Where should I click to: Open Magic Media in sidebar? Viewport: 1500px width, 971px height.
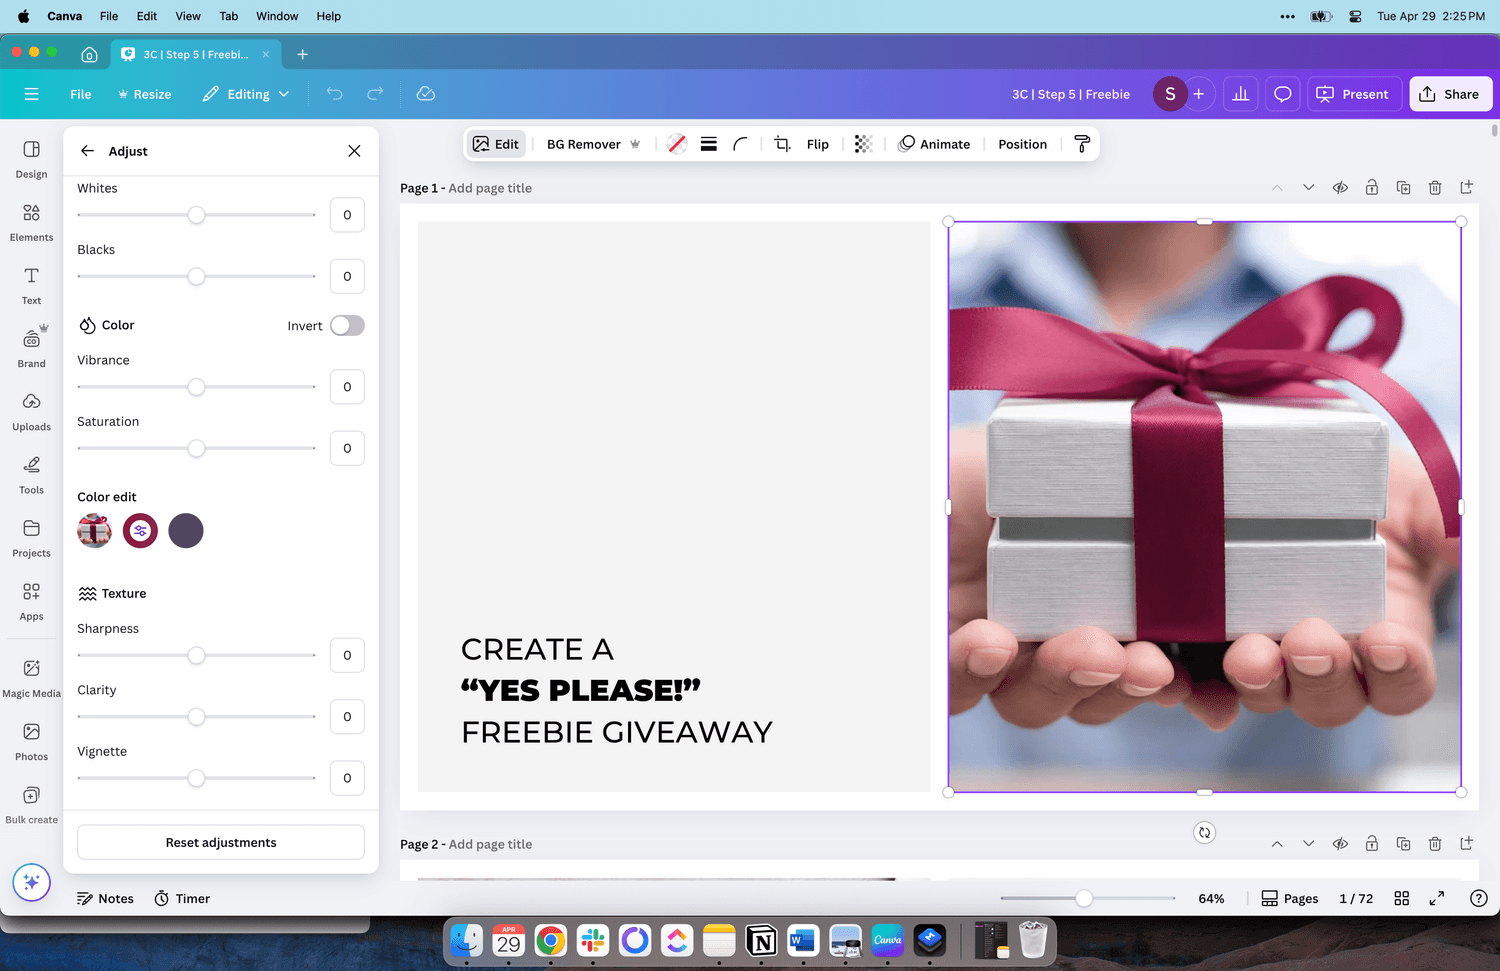31,677
